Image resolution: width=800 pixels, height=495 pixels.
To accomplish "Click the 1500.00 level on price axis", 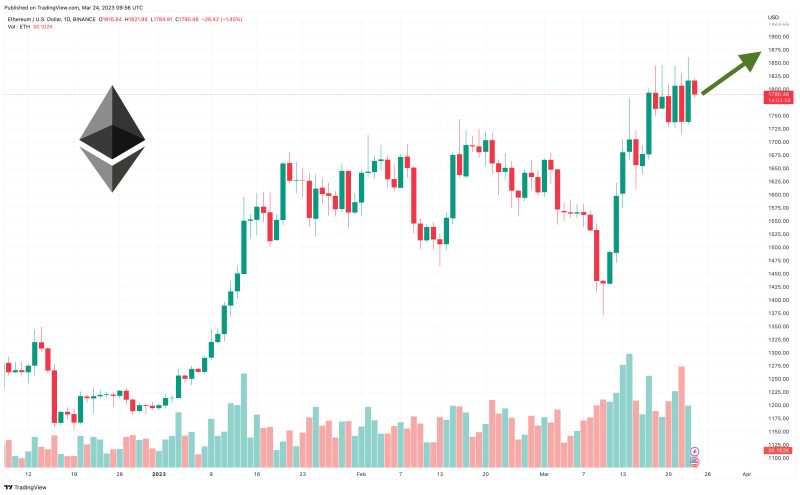I will pos(779,248).
